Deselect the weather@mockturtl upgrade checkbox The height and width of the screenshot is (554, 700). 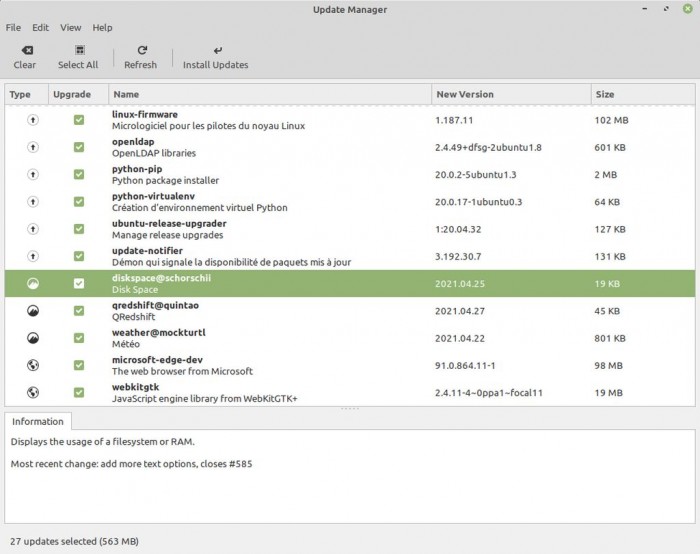[79, 338]
